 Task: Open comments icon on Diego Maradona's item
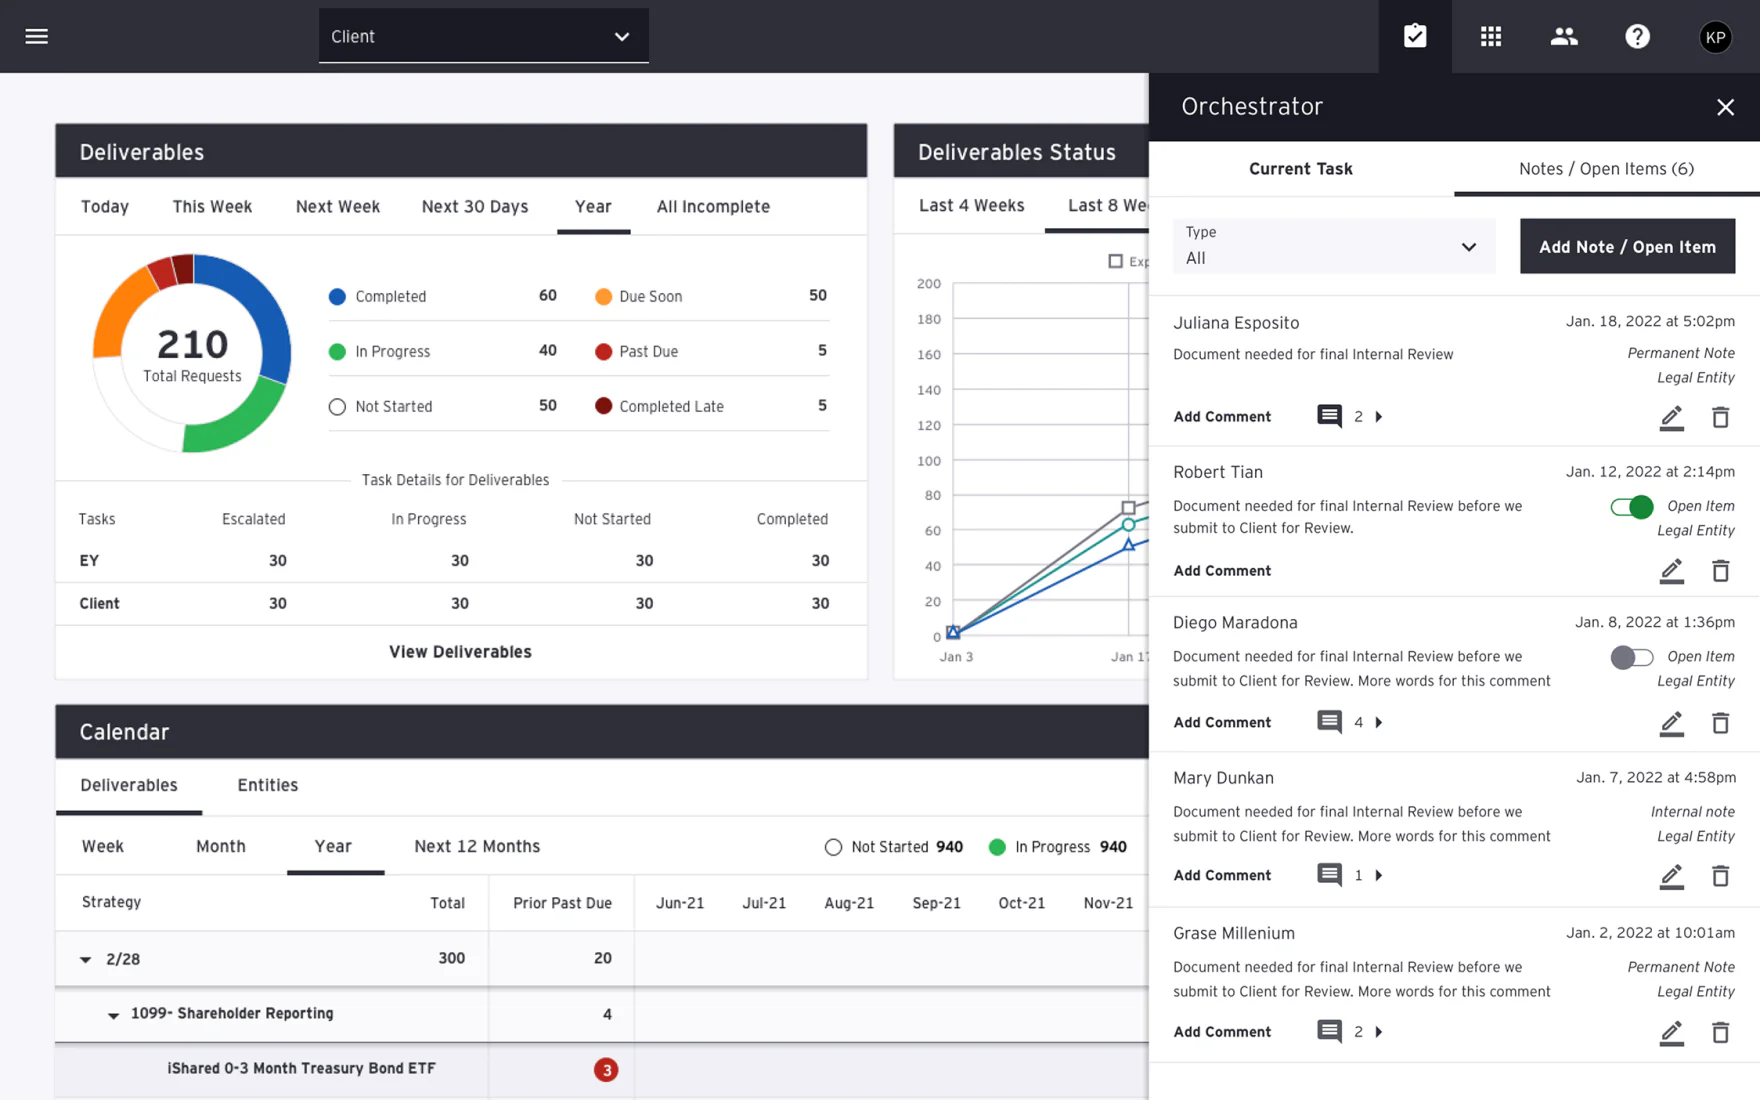click(x=1329, y=722)
